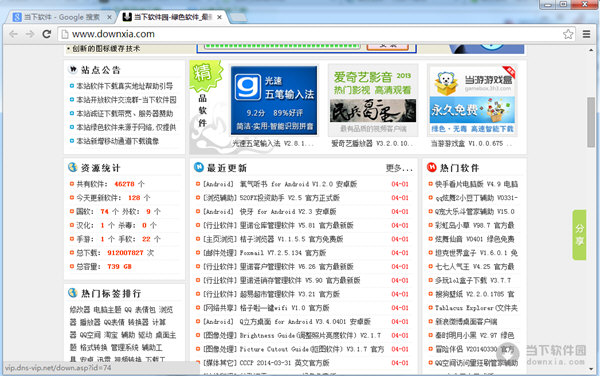The image size is (600, 376).
Task: Open notice 本站开放软件交流群-当下软件园
Action: pos(126,100)
